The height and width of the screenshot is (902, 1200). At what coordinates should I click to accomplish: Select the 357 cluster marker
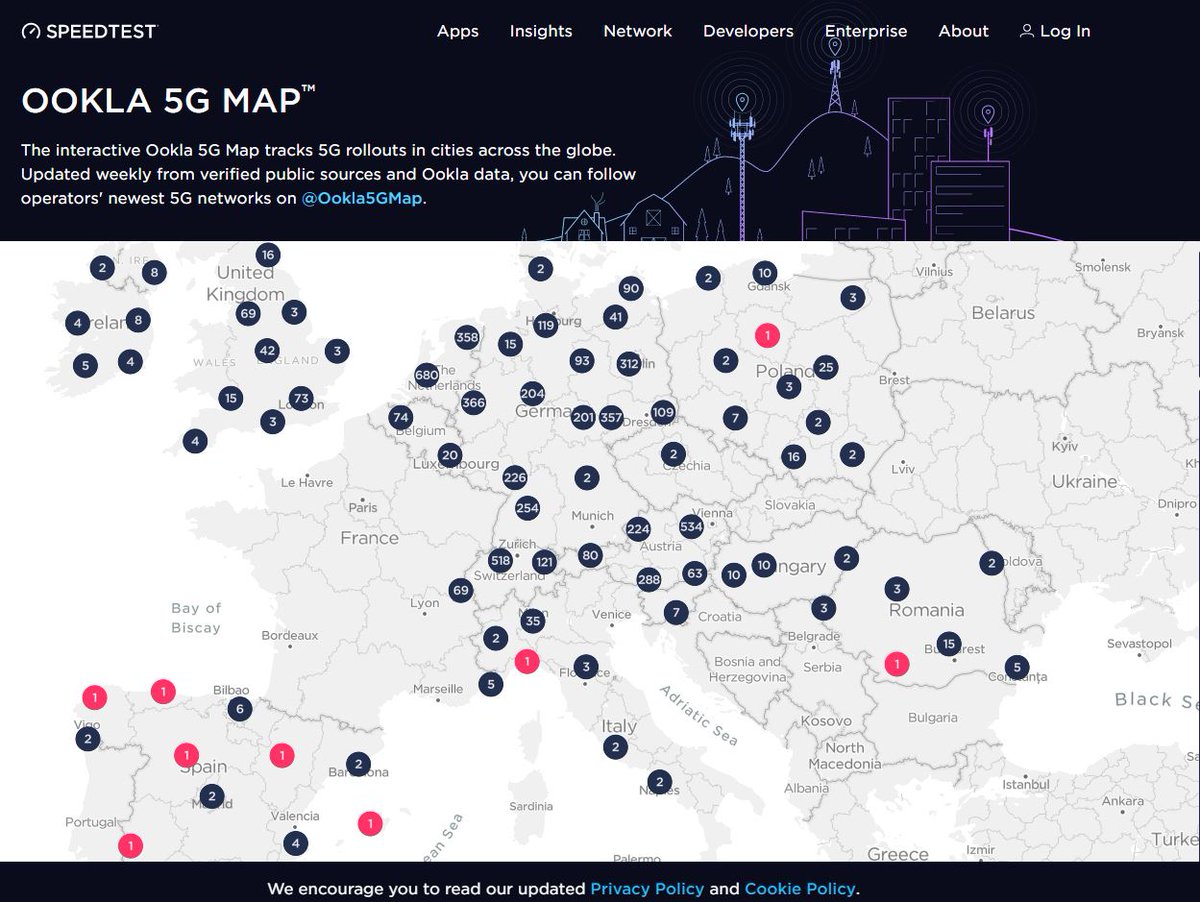[611, 418]
